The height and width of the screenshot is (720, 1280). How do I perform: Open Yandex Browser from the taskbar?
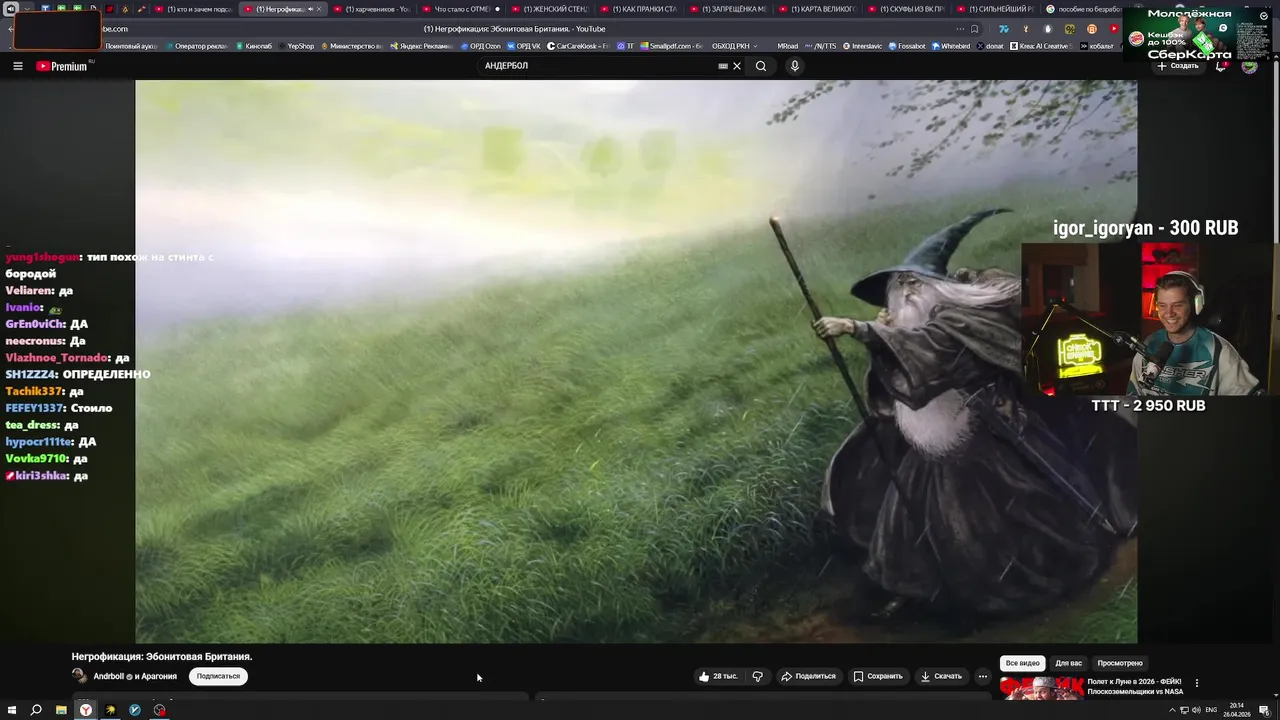coord(86,710)
